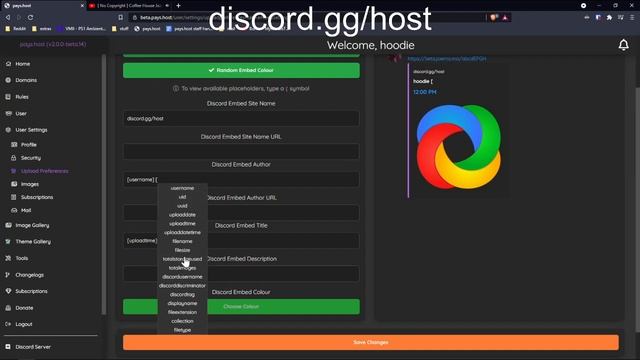The image size is (640, 360).
Task: Open Subscriptions under User Settings
Action: point(32,197)
